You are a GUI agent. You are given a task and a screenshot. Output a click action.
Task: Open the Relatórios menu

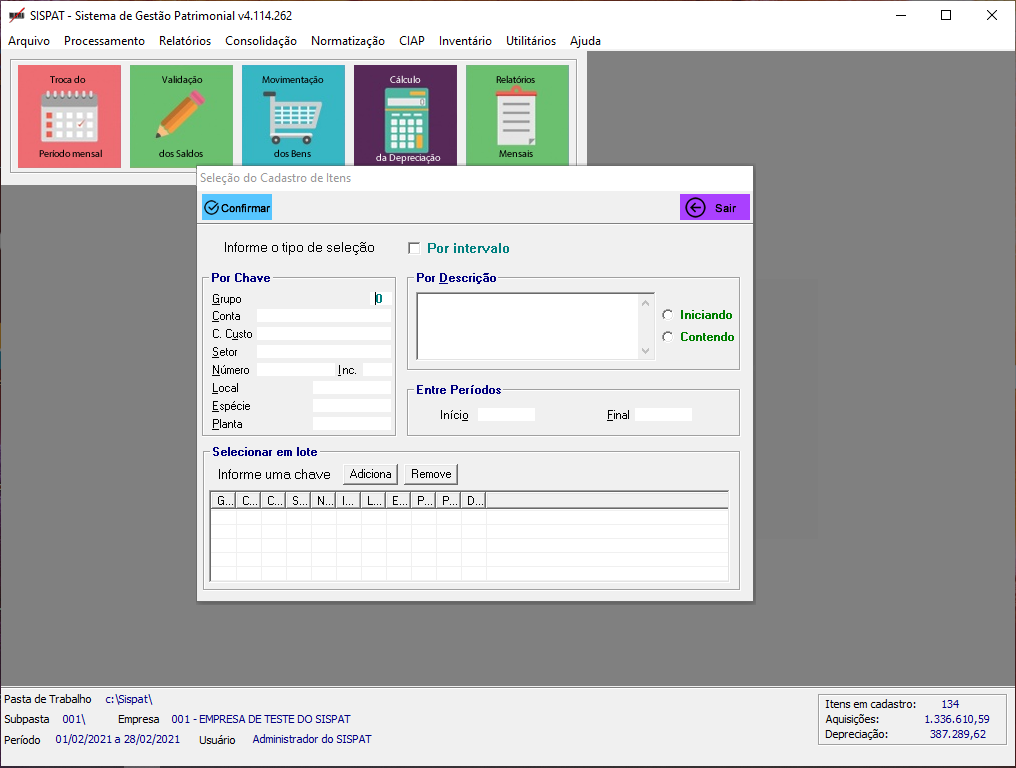pyautogui.click(x=185, y=41)
